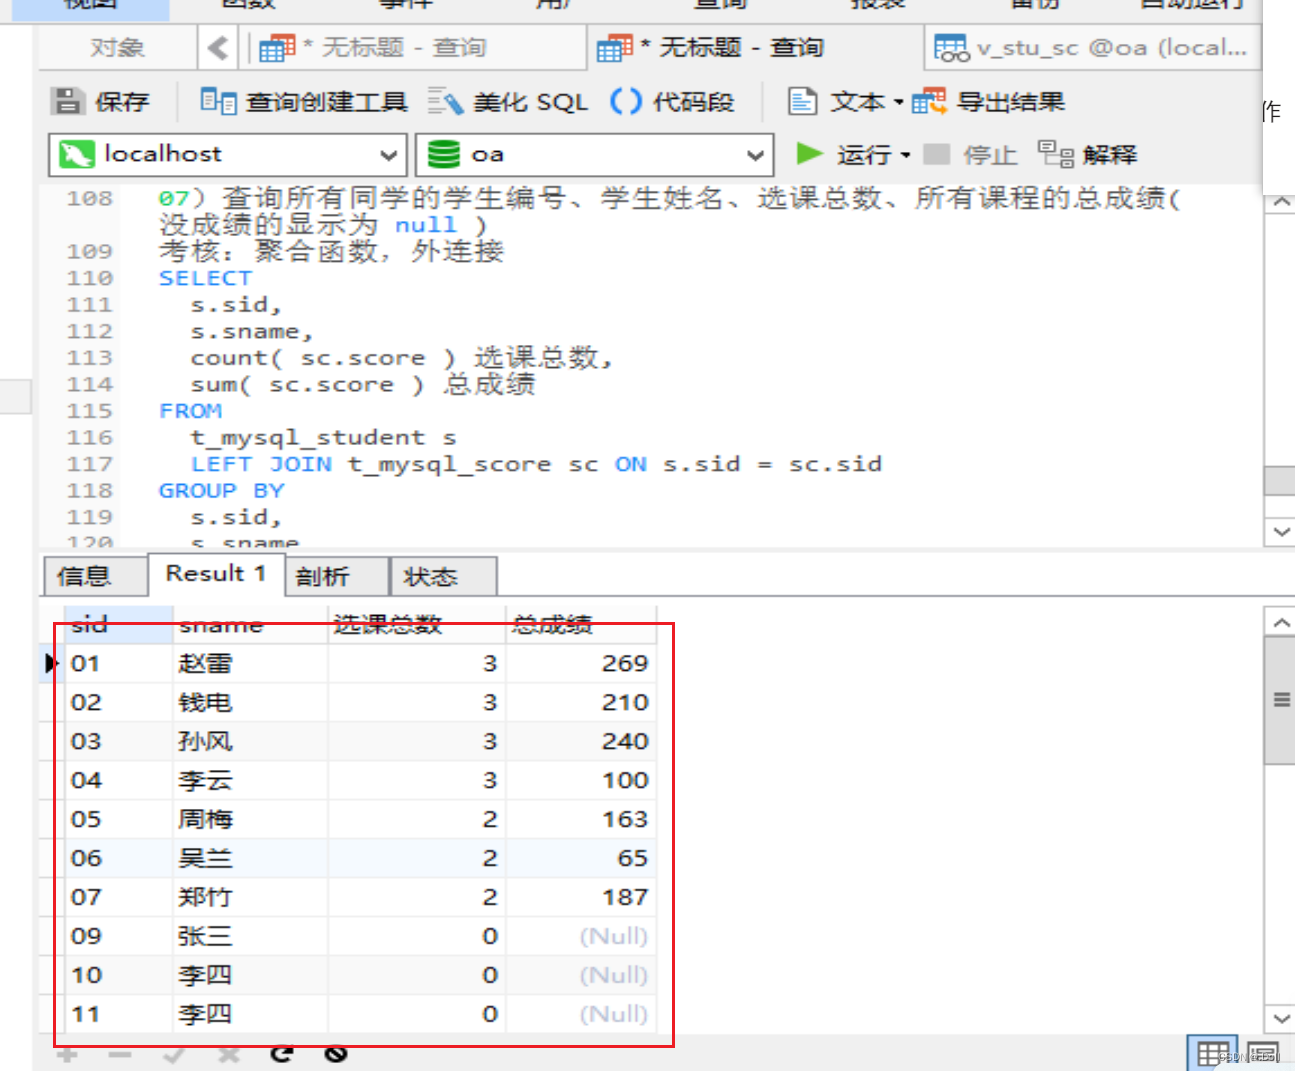
Task: Switch to form view icon
Action: (1262, 1054)
